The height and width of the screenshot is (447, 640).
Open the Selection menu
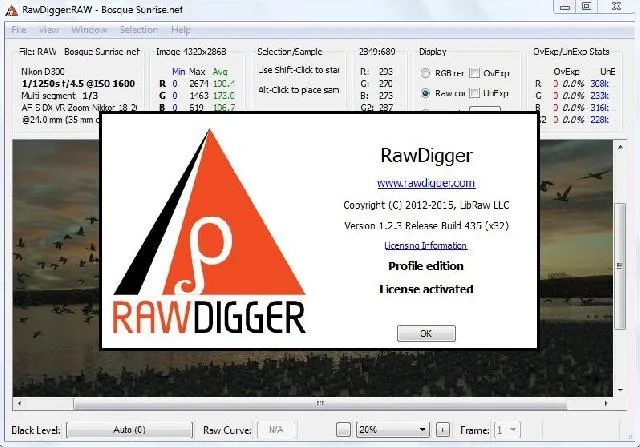click(x=139, y=30)
